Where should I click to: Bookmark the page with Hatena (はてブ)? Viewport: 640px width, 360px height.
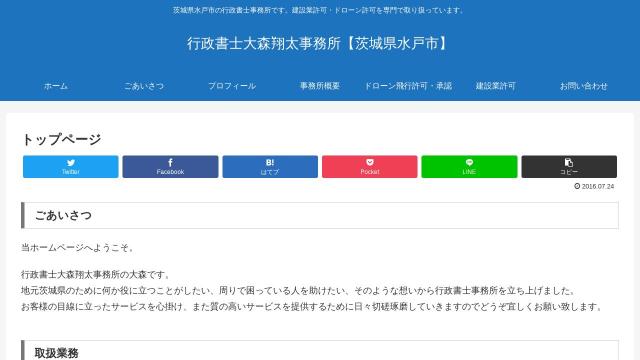[x=270, y=167]
